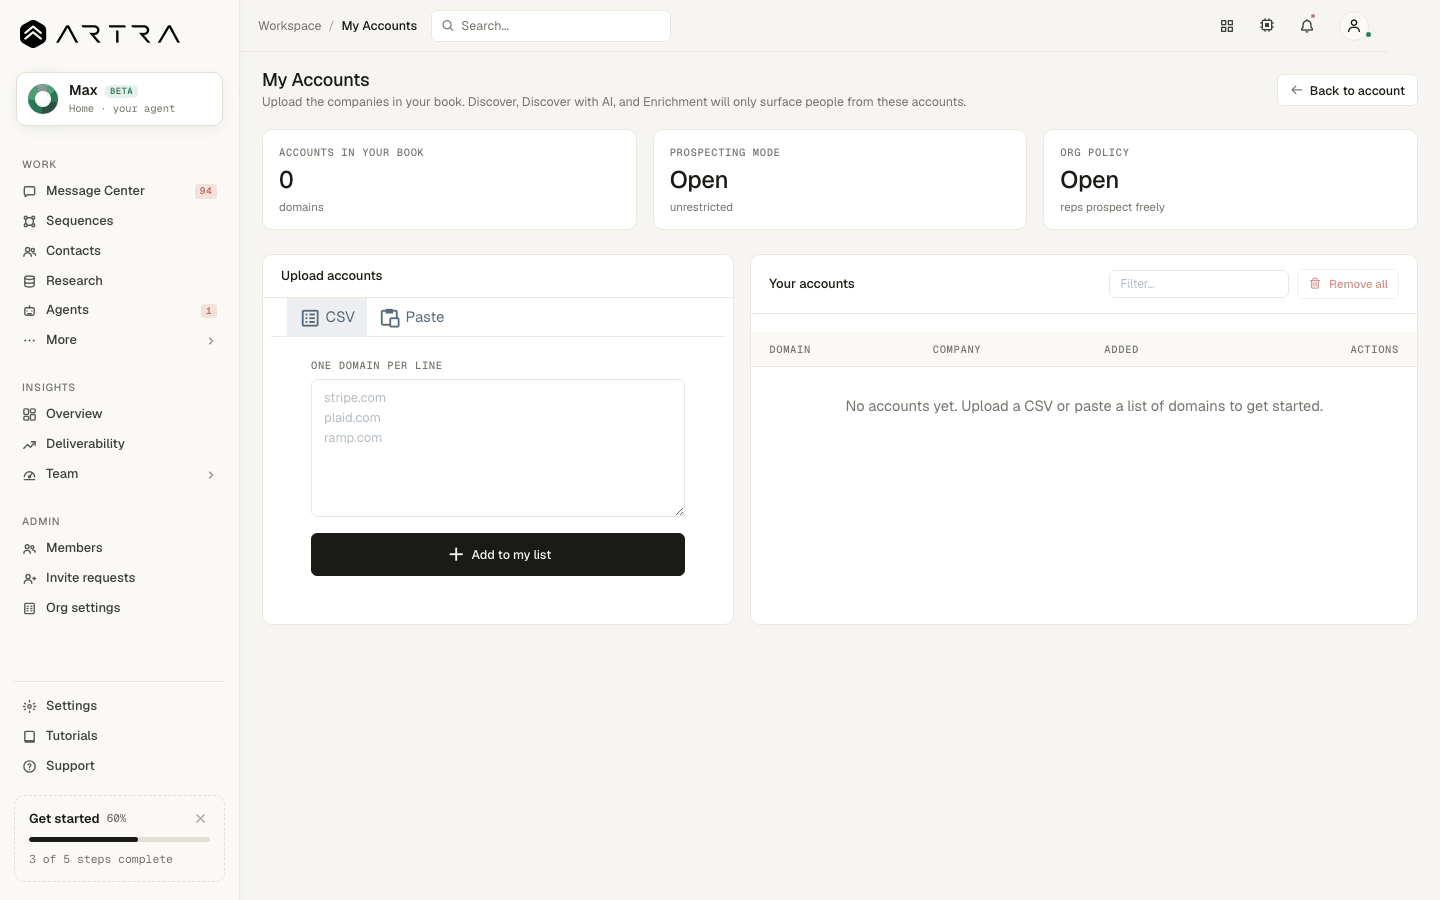Click the Tutorials book icon
1440x900 pixels.
tap(30, 736)
